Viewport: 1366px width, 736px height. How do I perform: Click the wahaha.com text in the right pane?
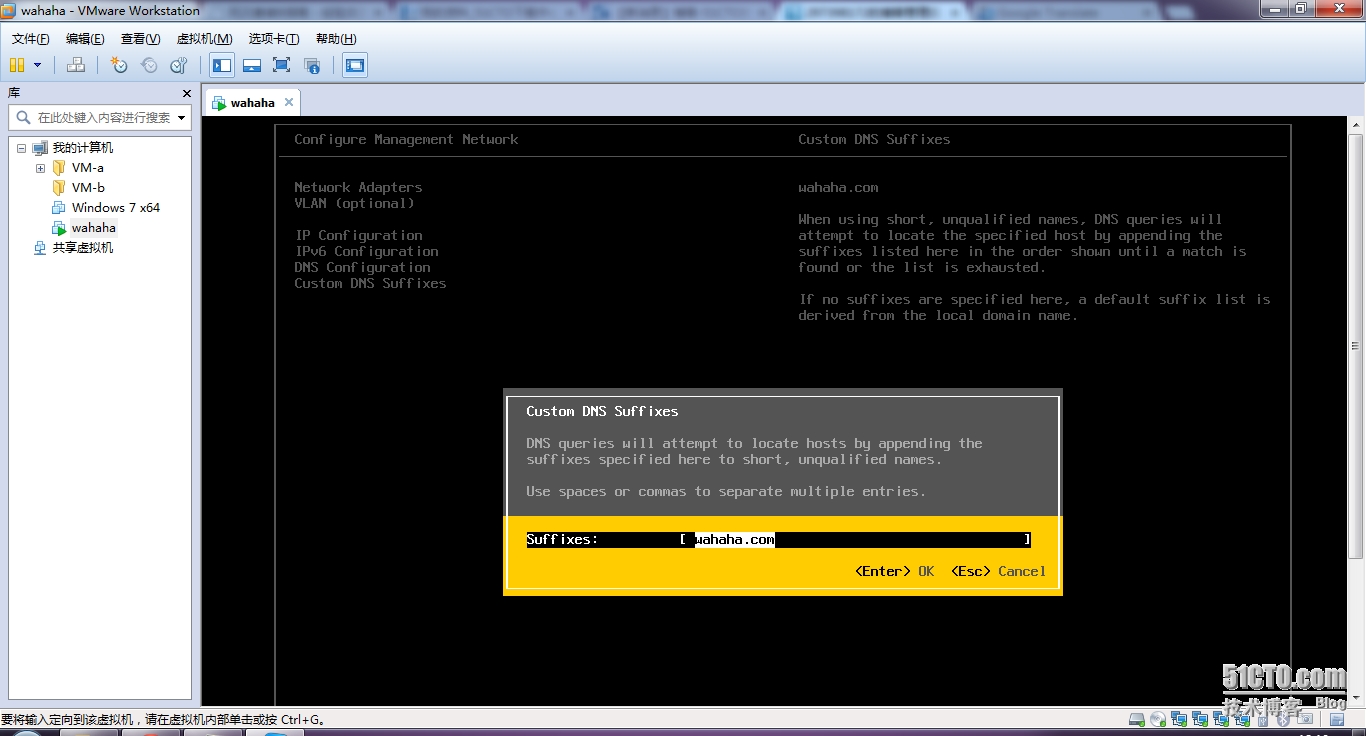(838, 187)
